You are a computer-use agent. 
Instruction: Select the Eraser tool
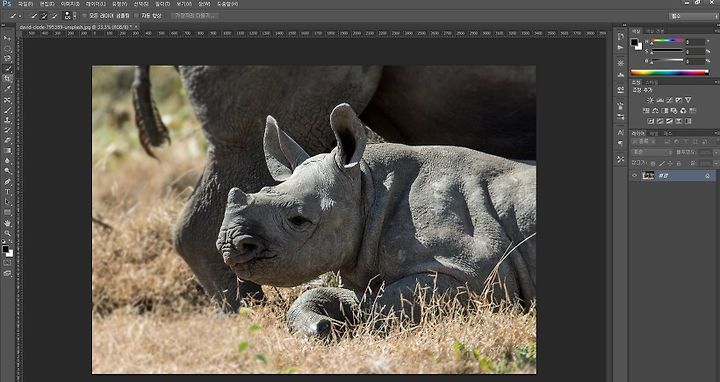[x=7, y=140]
